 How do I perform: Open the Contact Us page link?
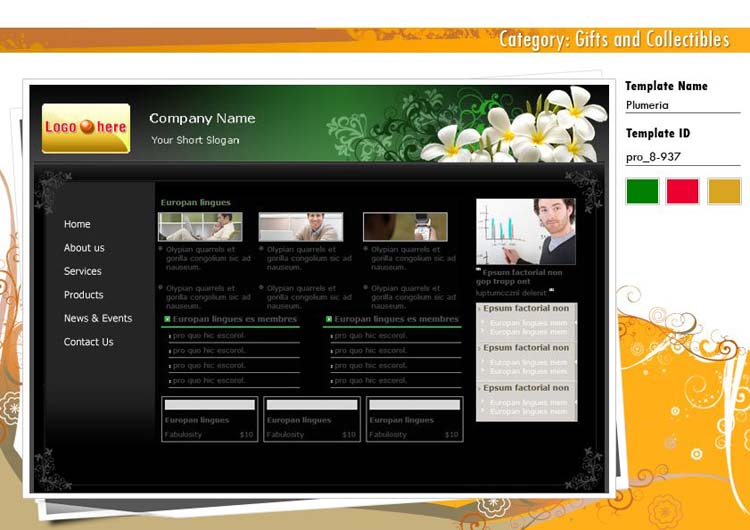[x=89, y=342]
